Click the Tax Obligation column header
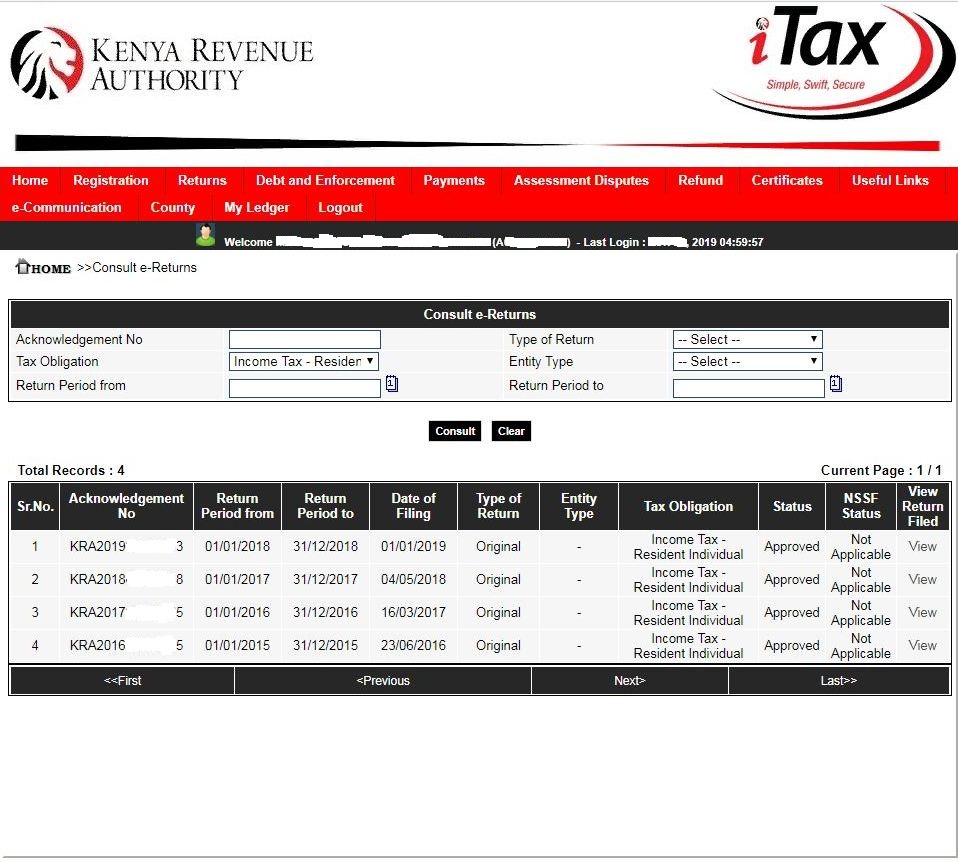Screen dimensions: 958x862 (x=689, y=506)
